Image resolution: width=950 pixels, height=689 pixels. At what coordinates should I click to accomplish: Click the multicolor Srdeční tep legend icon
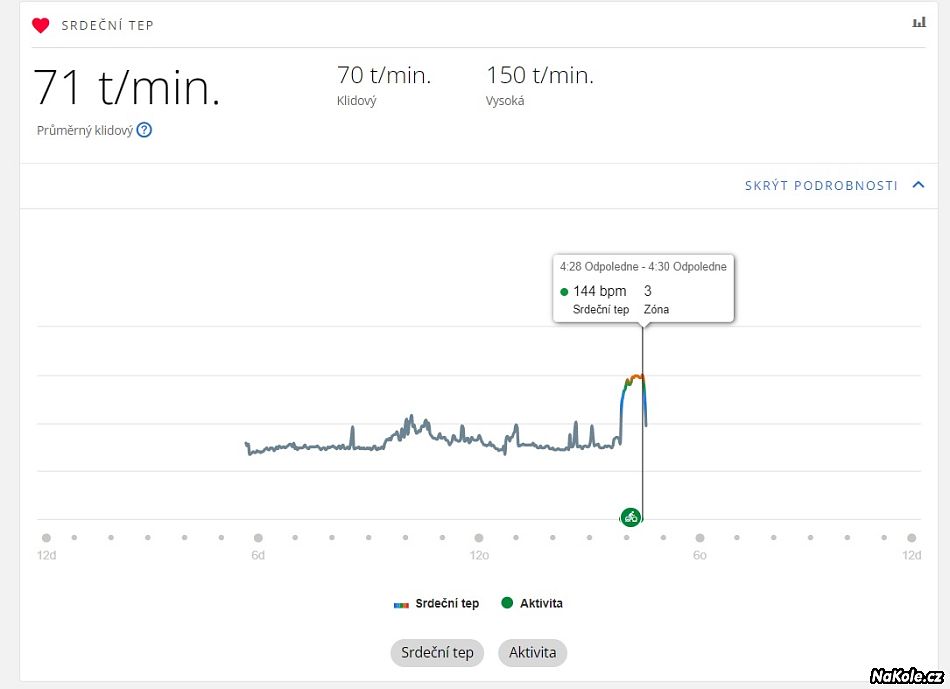401,604
